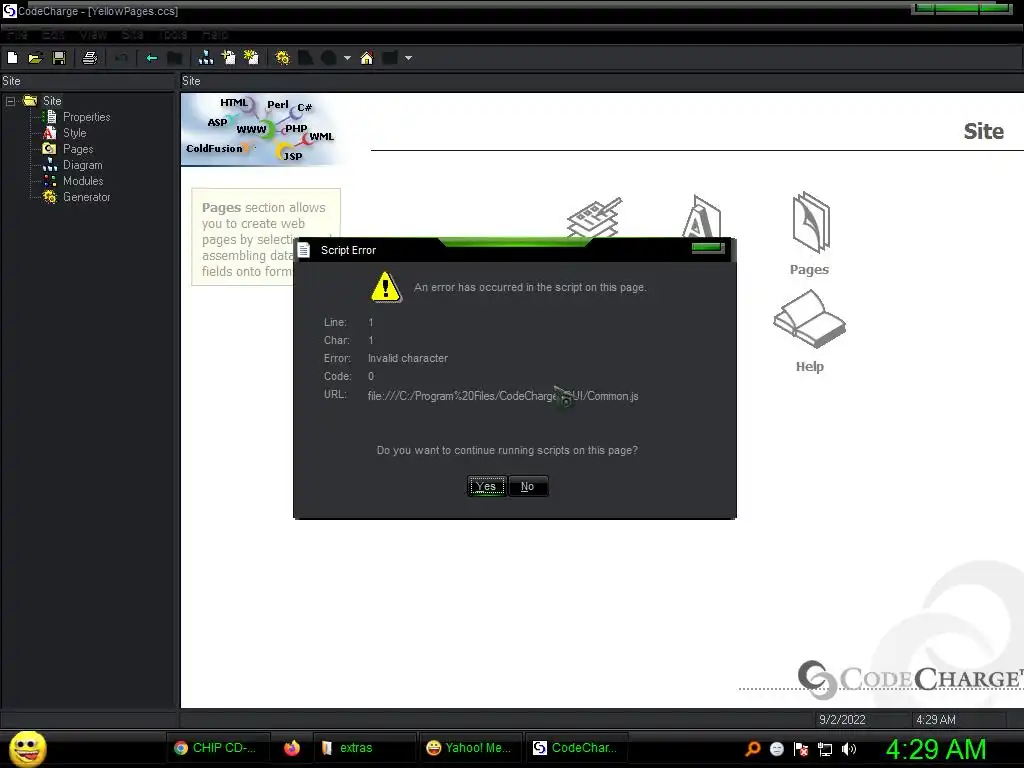
Task: Click the Home house toolbar icon
Action: pos(367,58)
